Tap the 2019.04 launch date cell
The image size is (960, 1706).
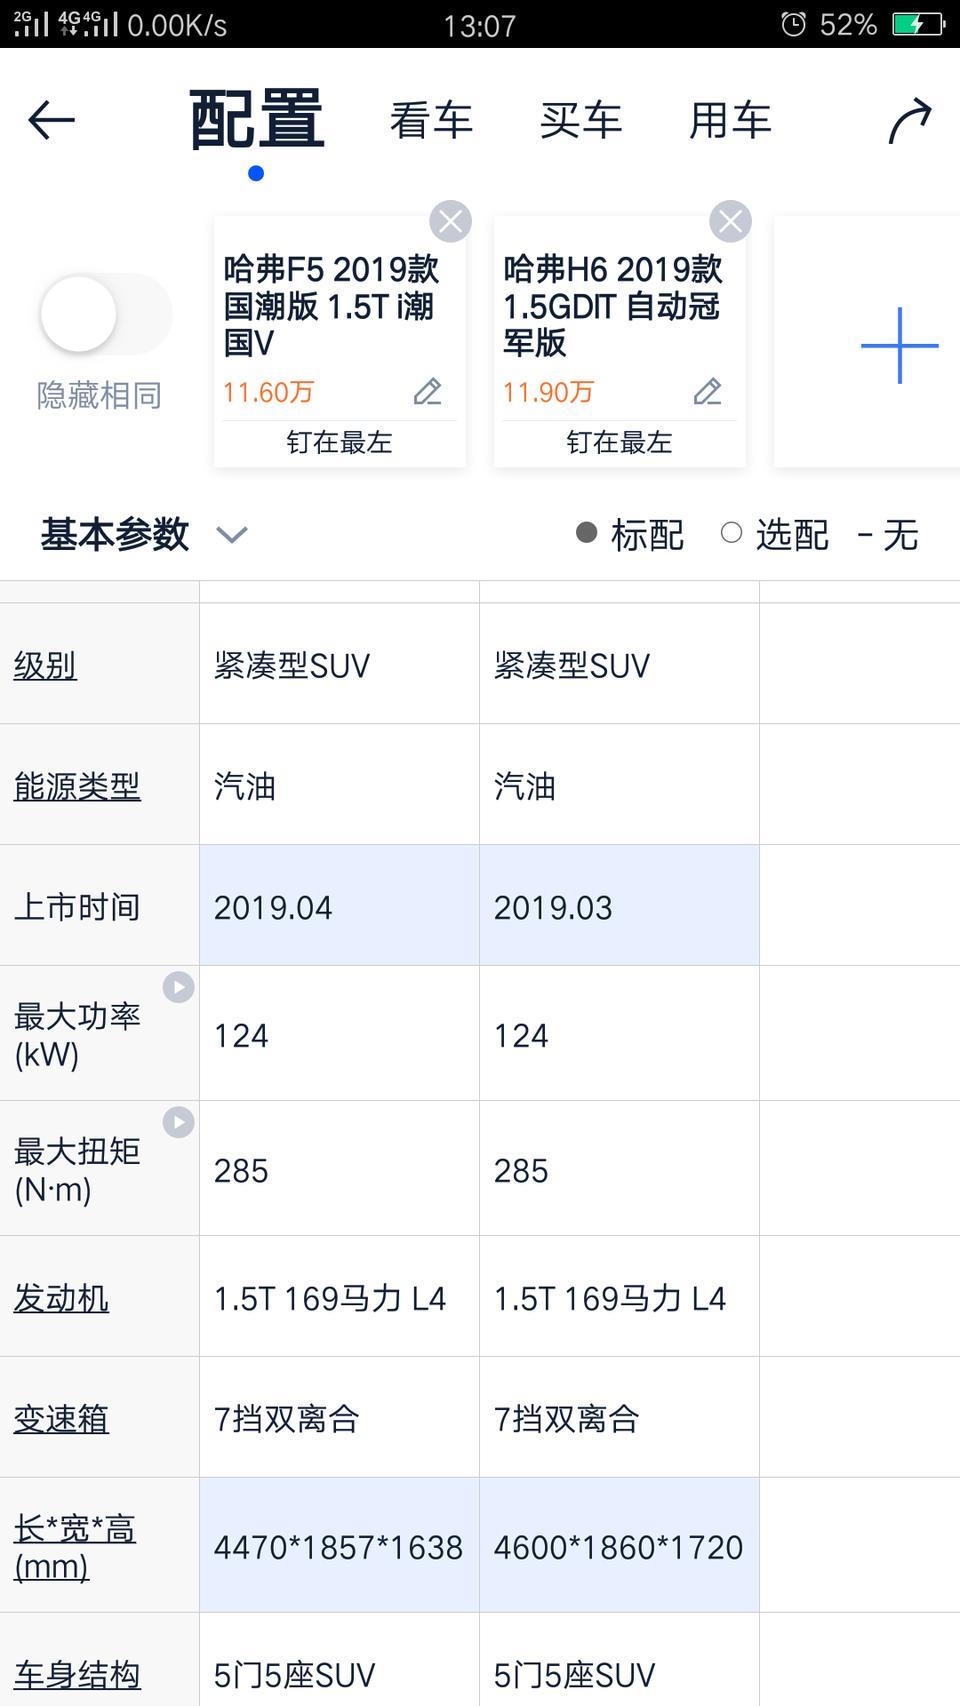click(339, 905)
